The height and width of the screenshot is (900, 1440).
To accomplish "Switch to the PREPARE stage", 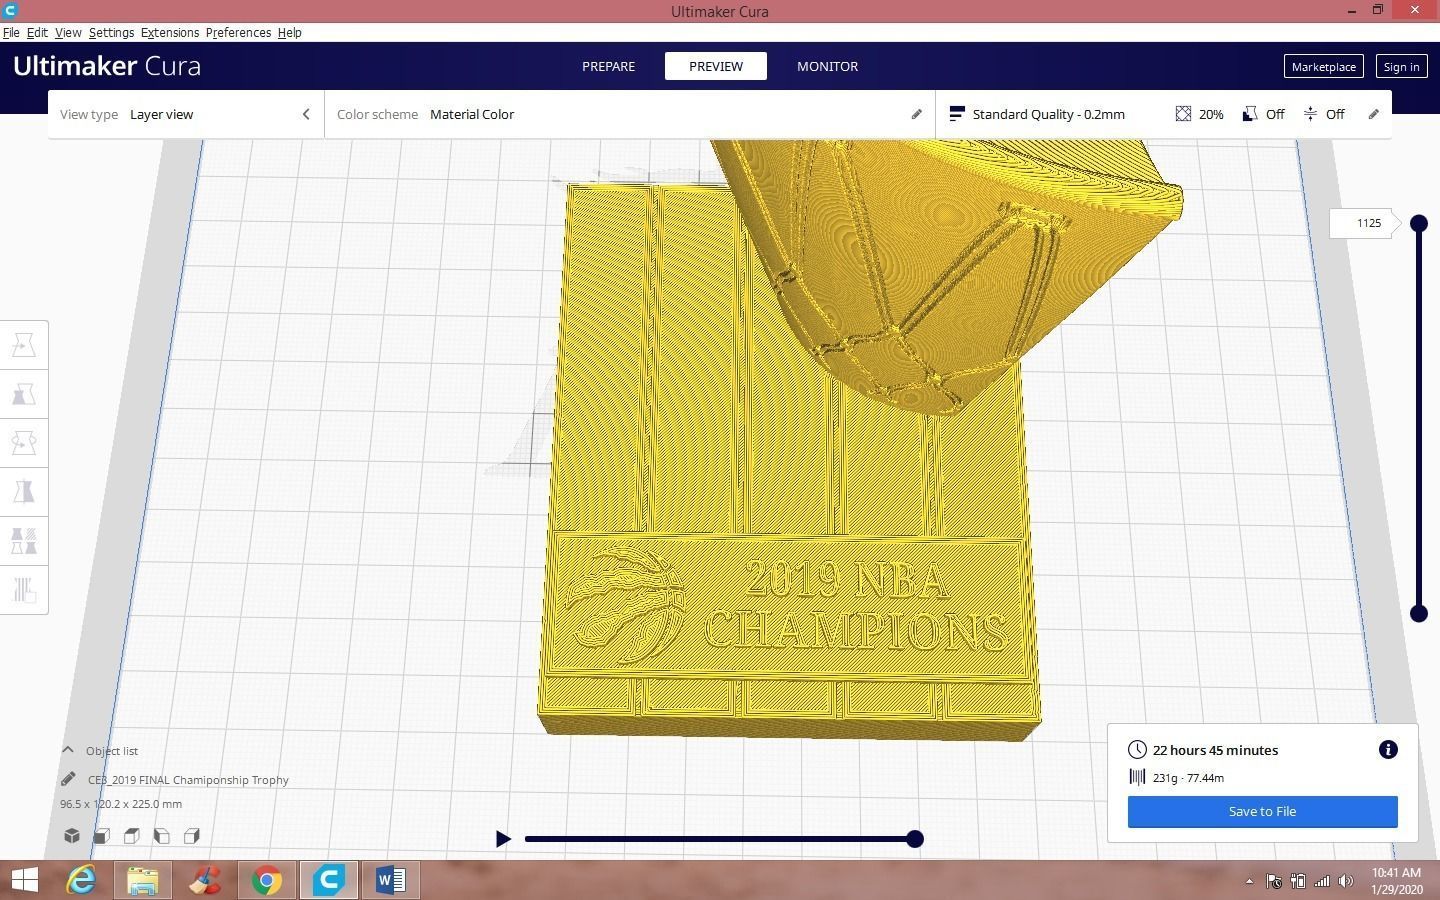I will [x=608, y=66].
